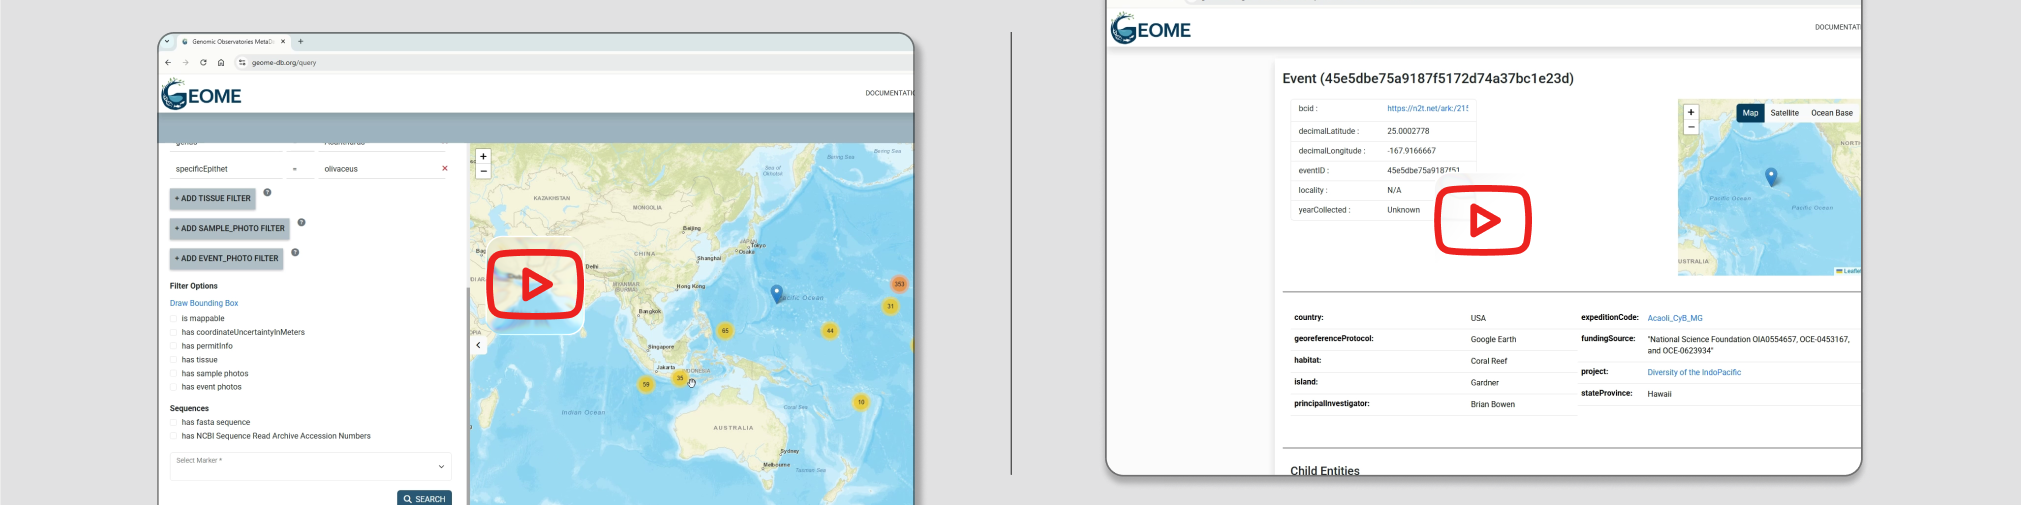Play the Event details video
The width and height of the screenshot is (2021, 505).
pyautogui.click(x=1483, y=220)
